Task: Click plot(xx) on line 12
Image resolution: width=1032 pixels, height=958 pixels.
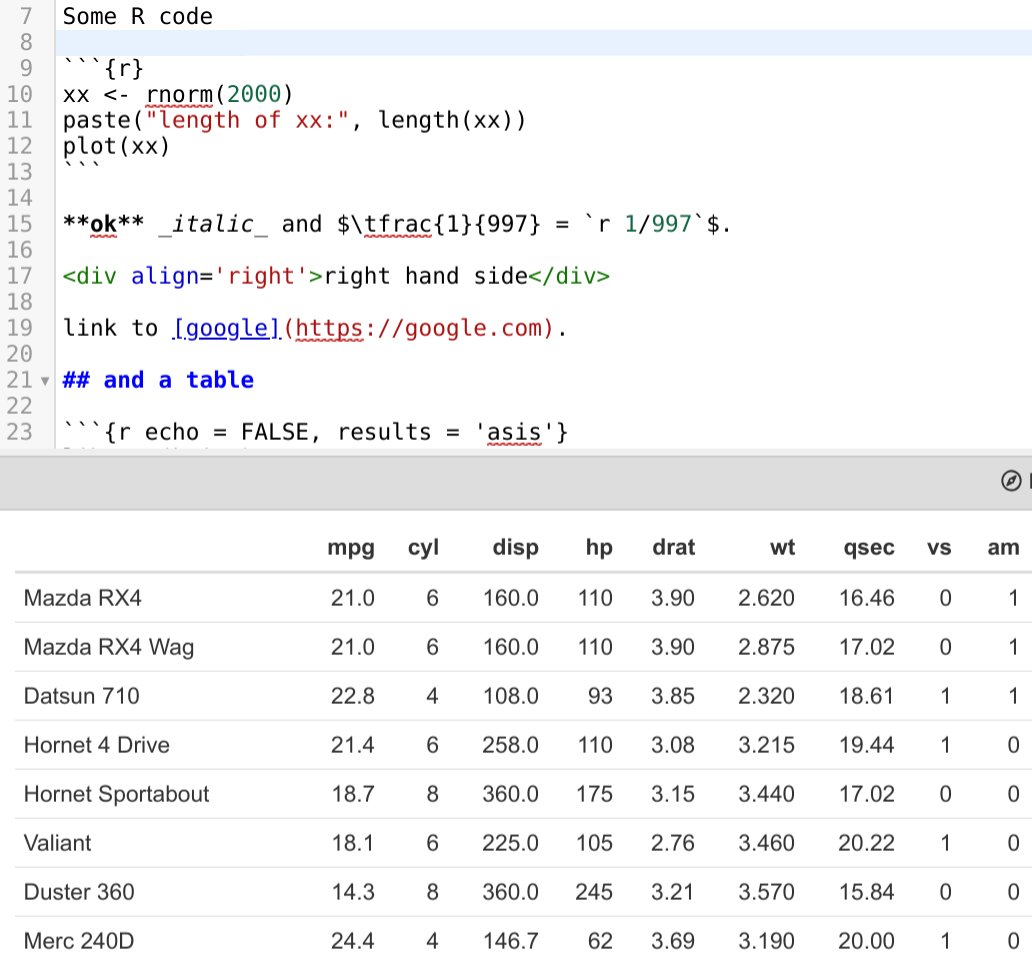Action: tap(116, 146)
